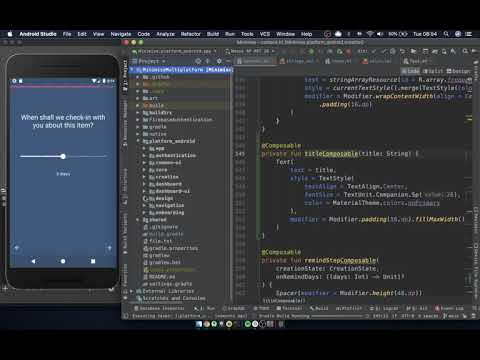Tap the Android back triangle on emulator
Image resolution: width=480 pixels, height=360 pixels.
pos(33,261)
